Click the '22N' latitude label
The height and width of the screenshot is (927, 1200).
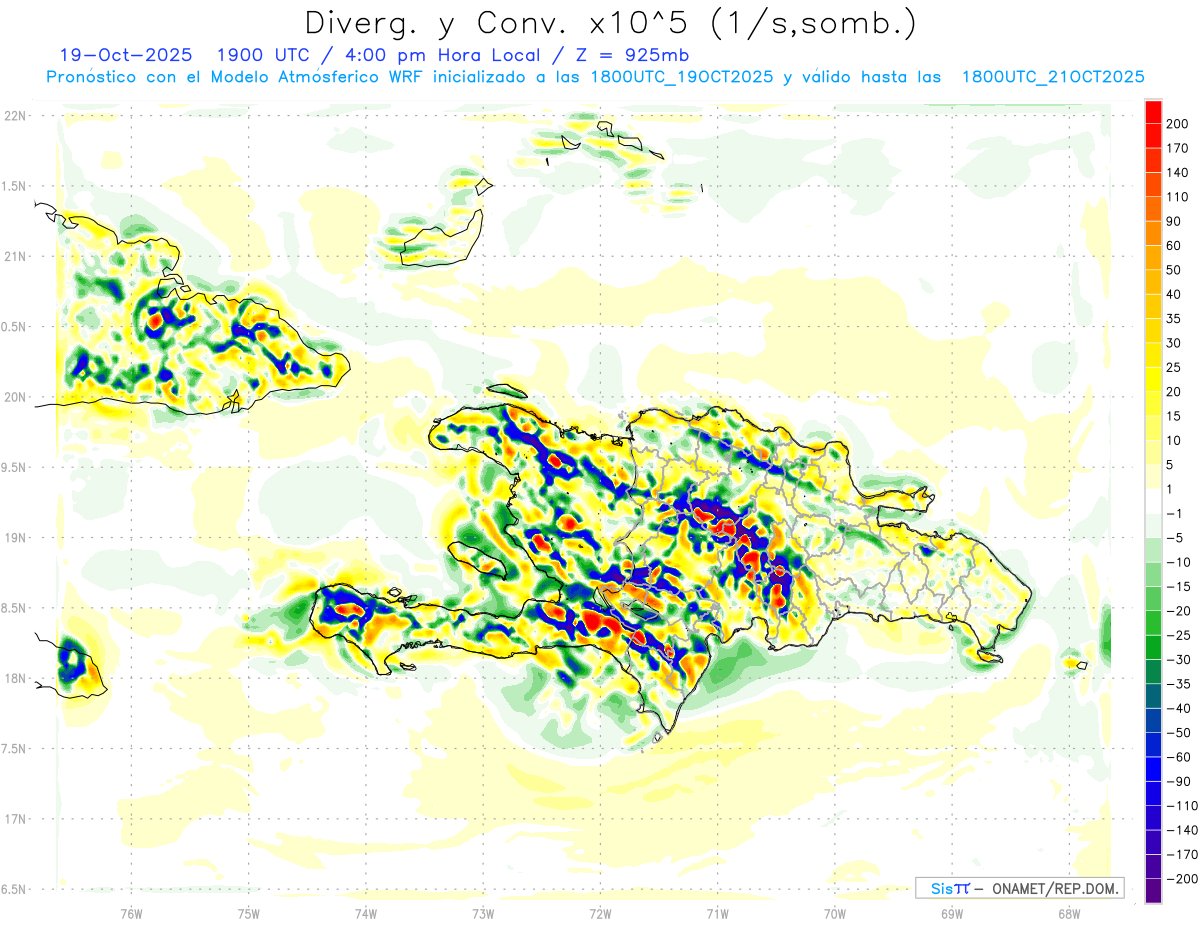[17, 116]
